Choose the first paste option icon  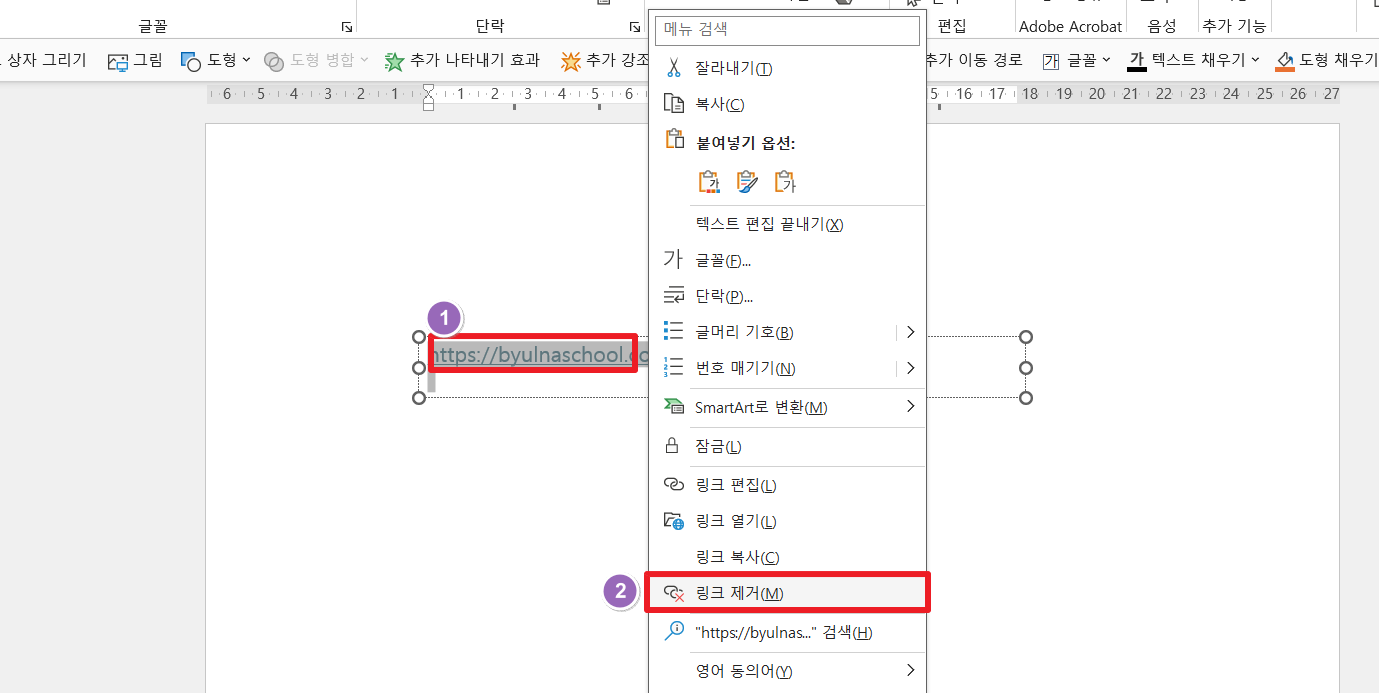[x=709, y=181]
